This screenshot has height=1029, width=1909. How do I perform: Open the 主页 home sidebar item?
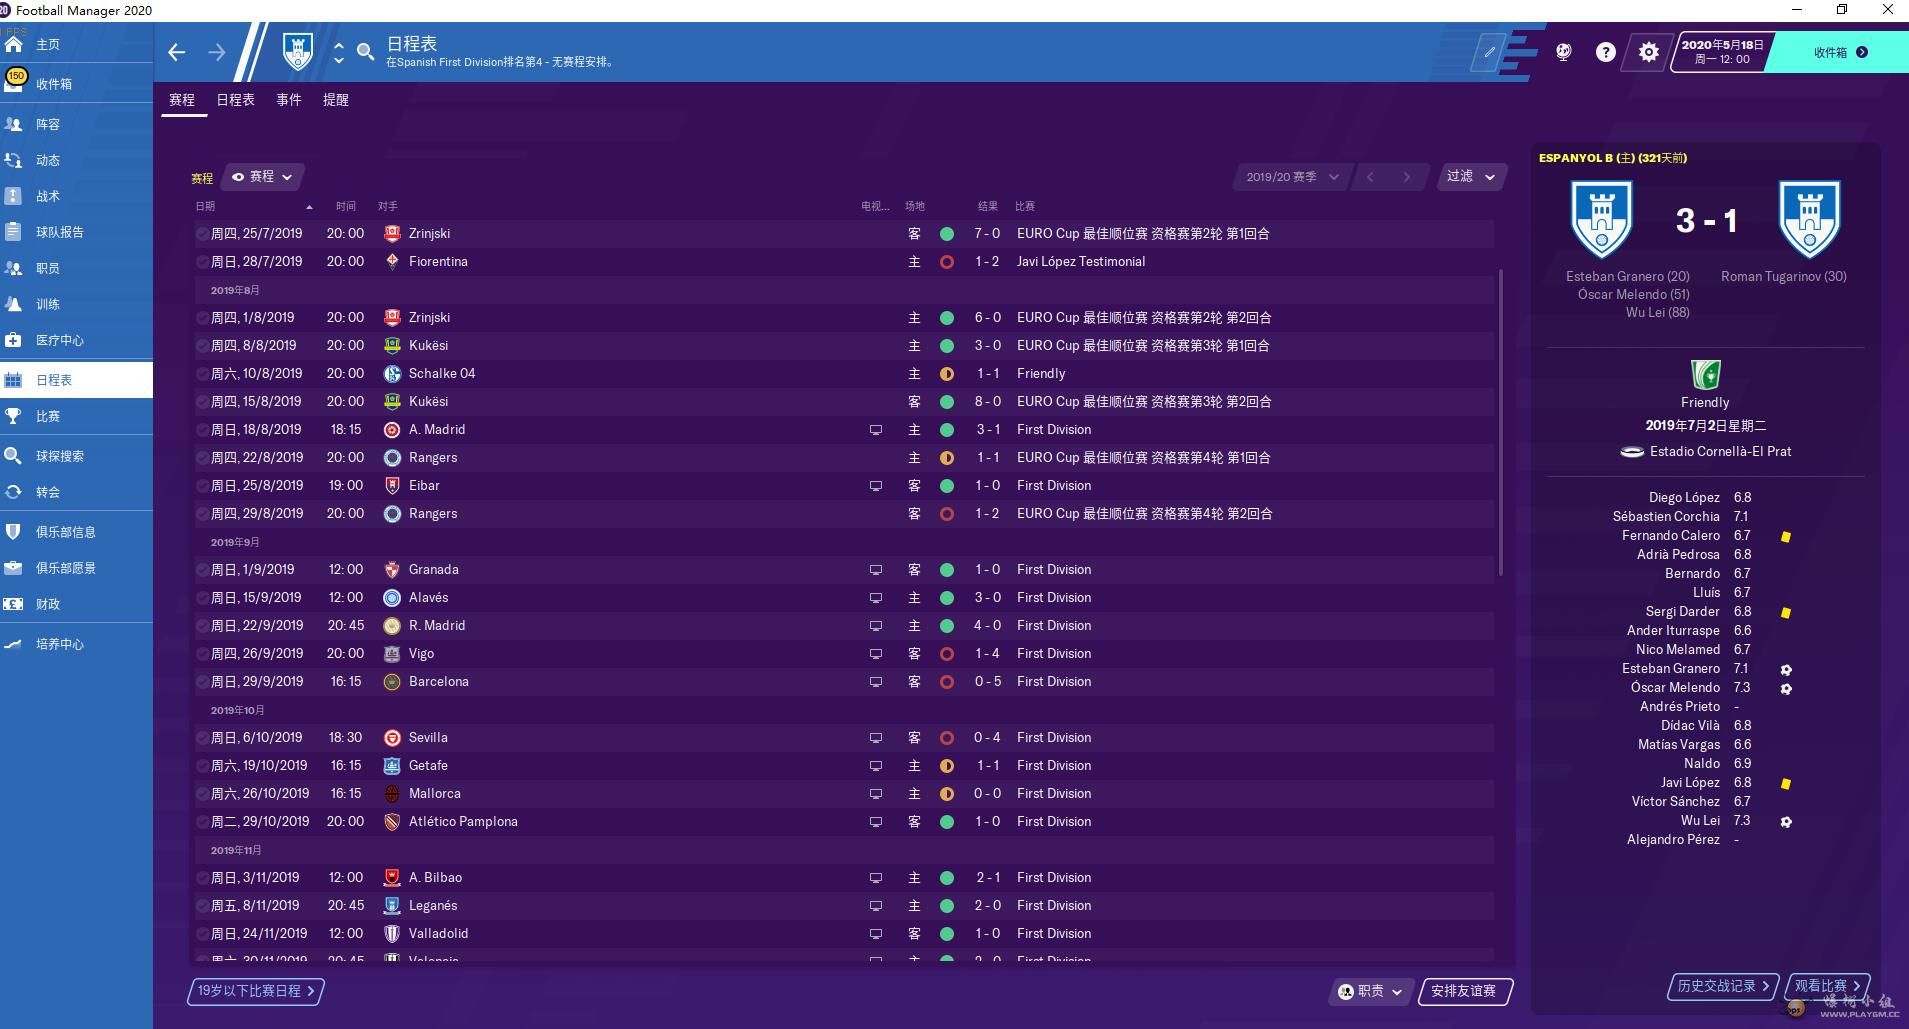pyautogui.click(x=76, y=44)
